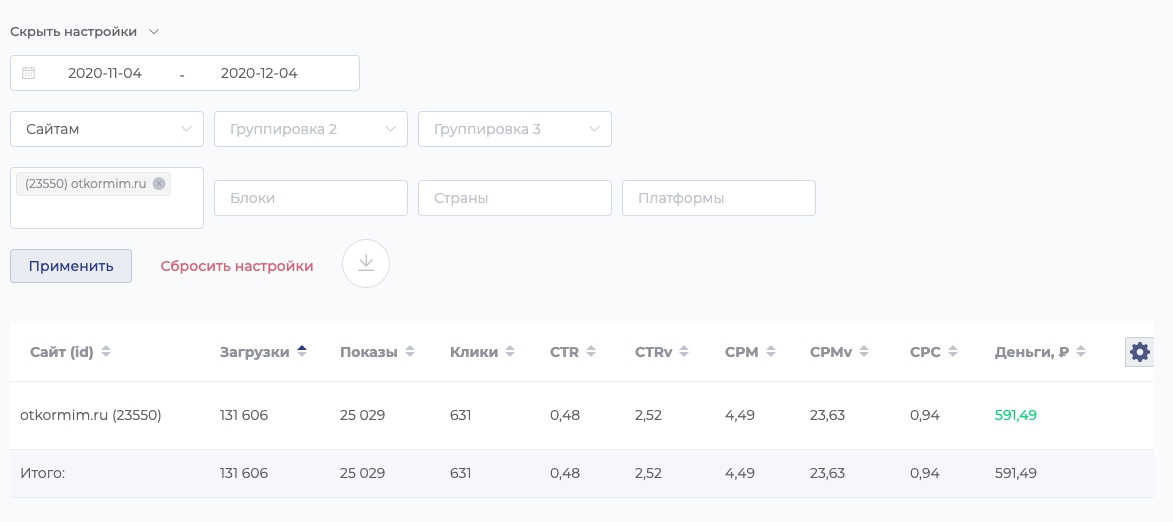Image resolution: width=1173 pixels, height=522 pixels.
Task: Click the Блоки filter field
Action: 311,198
